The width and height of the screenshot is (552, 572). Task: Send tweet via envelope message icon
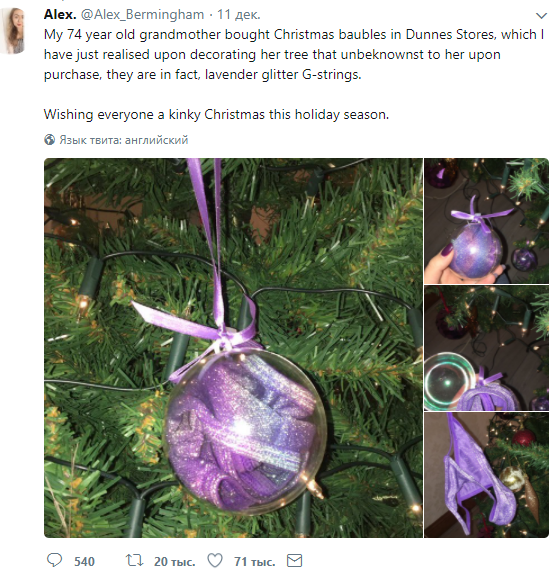(x=294, y=560)
